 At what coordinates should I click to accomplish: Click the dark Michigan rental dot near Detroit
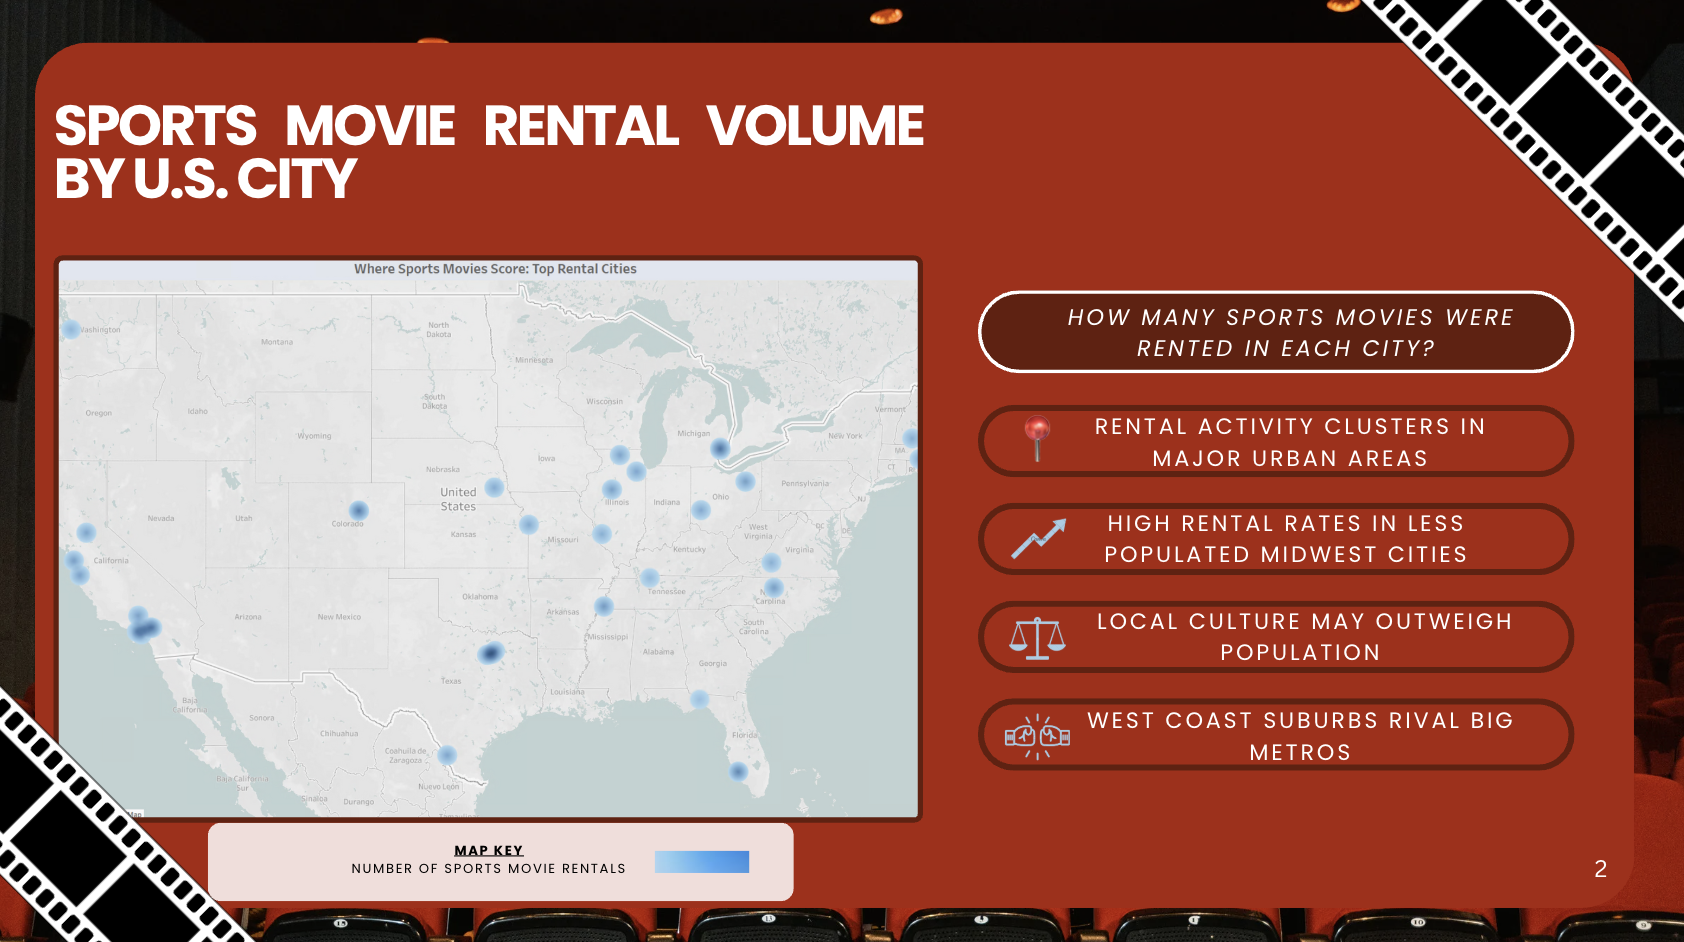pyautogui.click(x=720, y=449)
